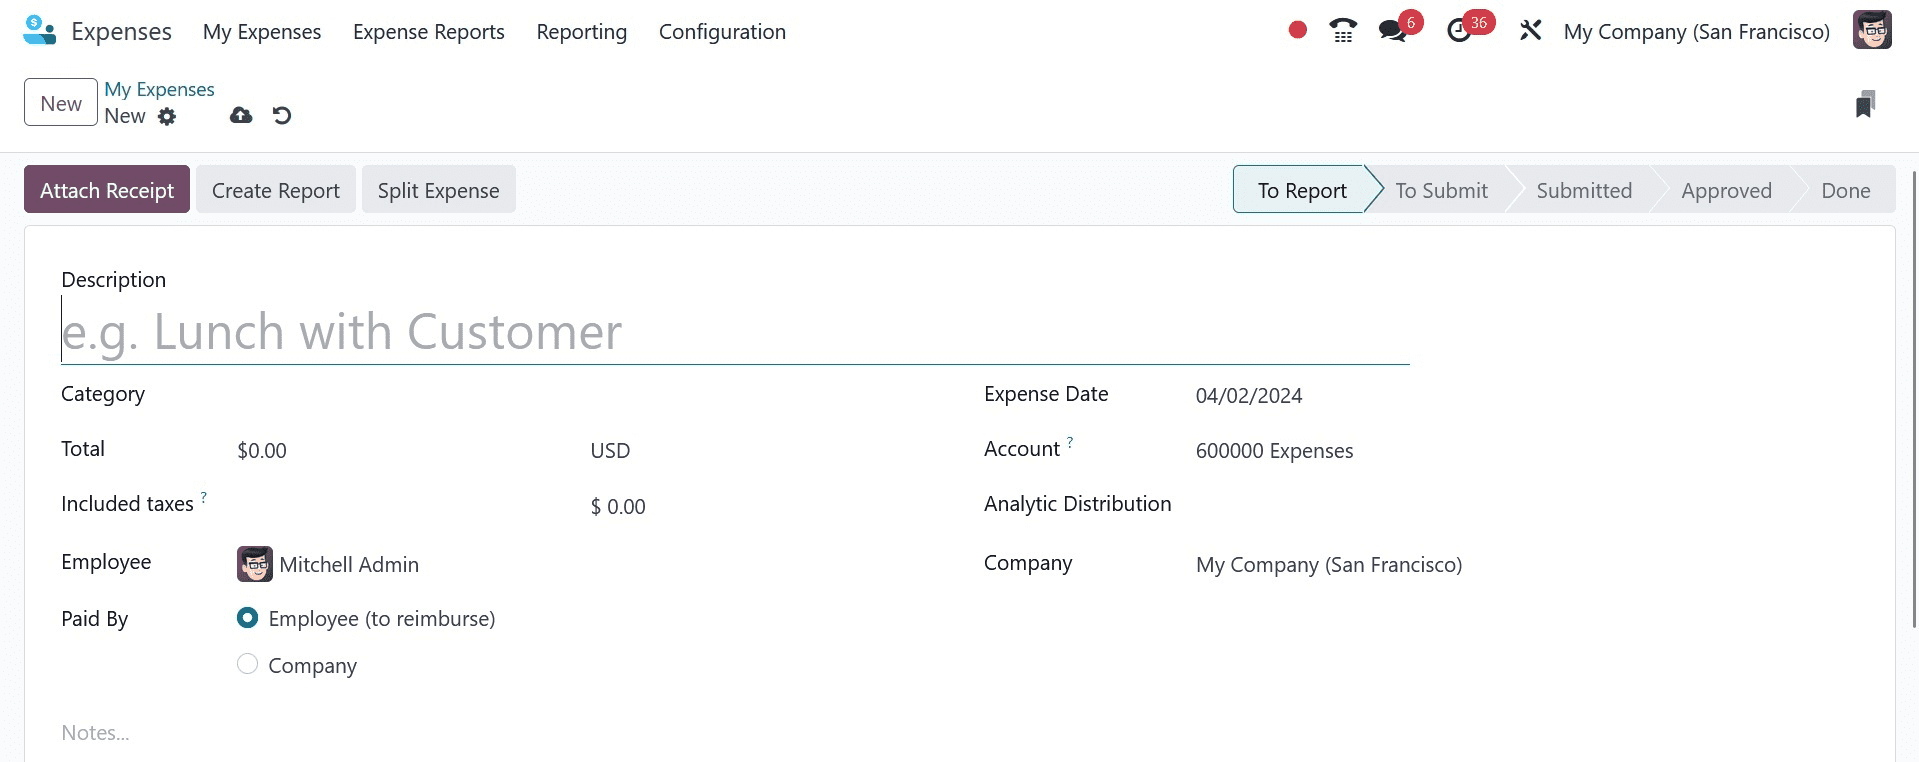Click the New button in the breadcrumb bar

click(x=61, y=102)
